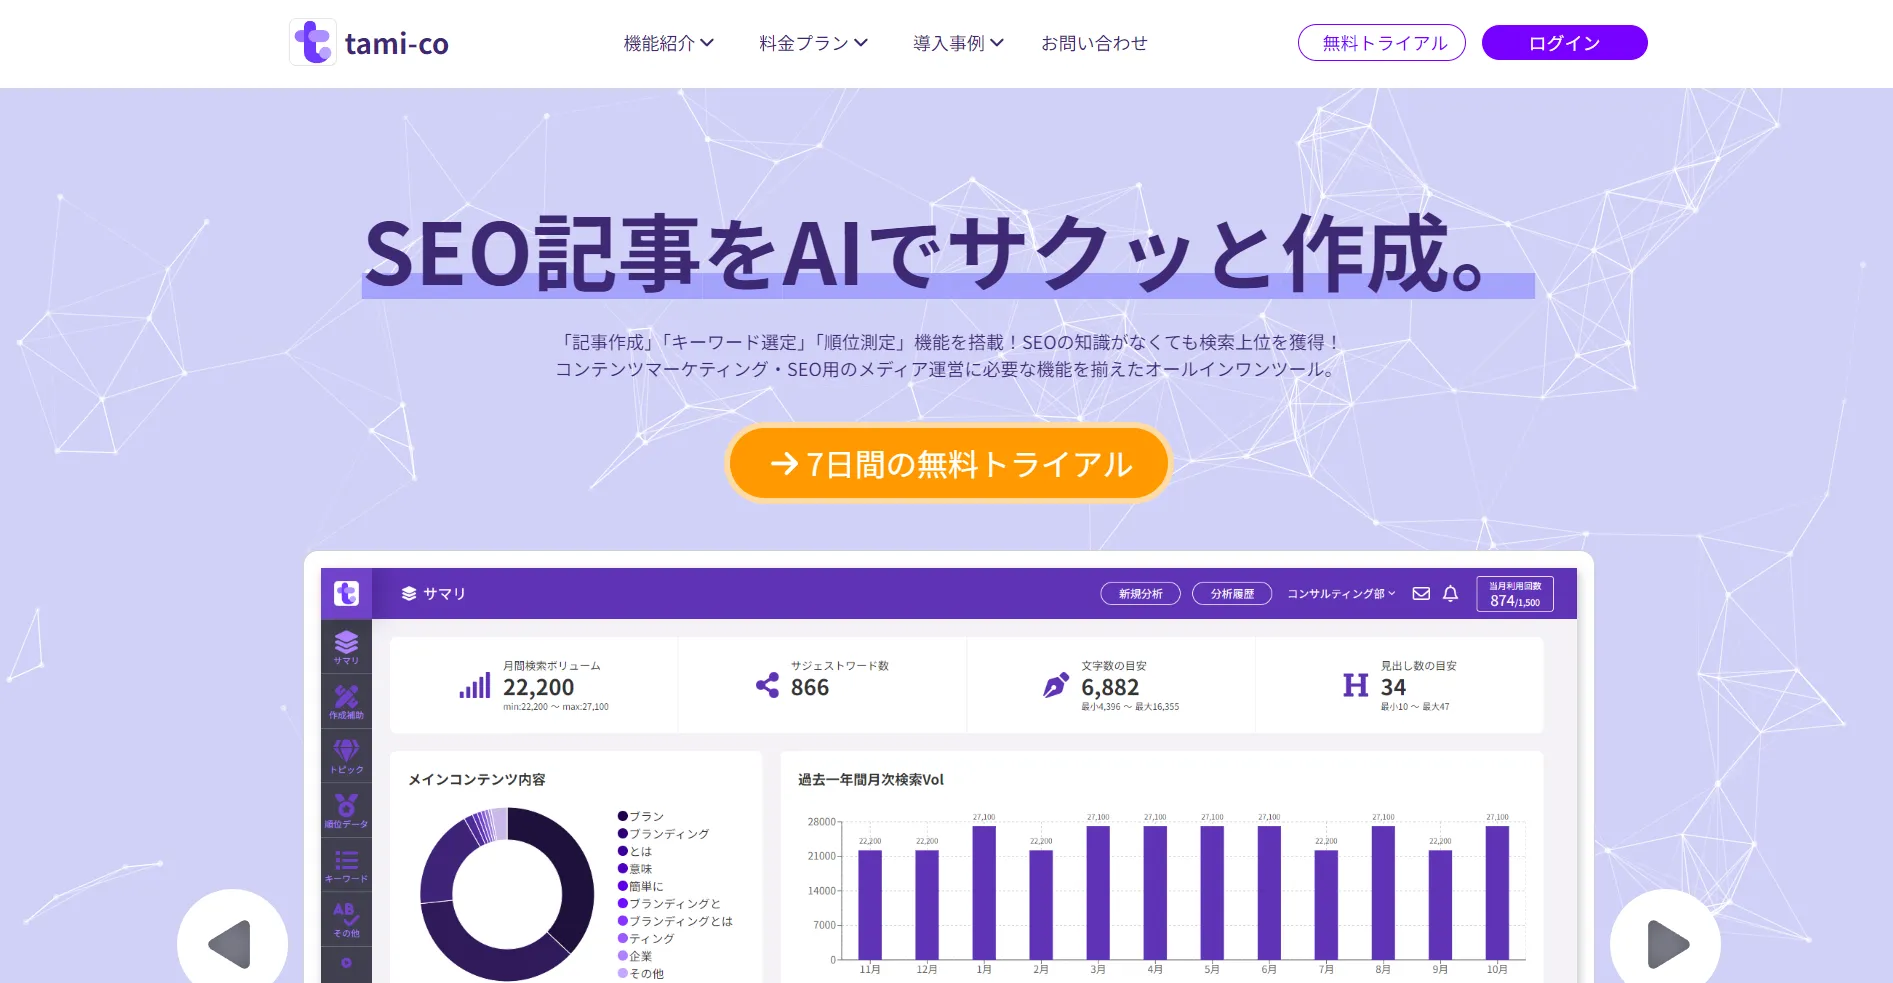1893x983 pixels.
Task: Click the サマリ layers header icon
Action: click(x=408, y=593)
